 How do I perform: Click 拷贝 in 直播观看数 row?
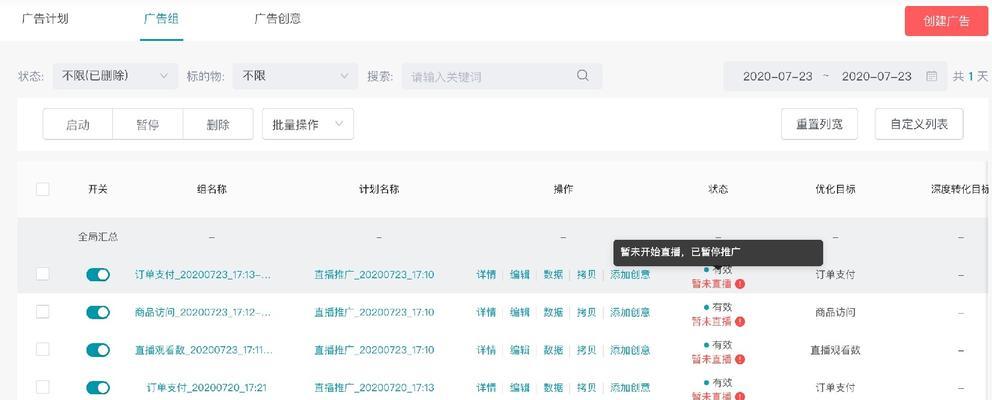(586, 350)
